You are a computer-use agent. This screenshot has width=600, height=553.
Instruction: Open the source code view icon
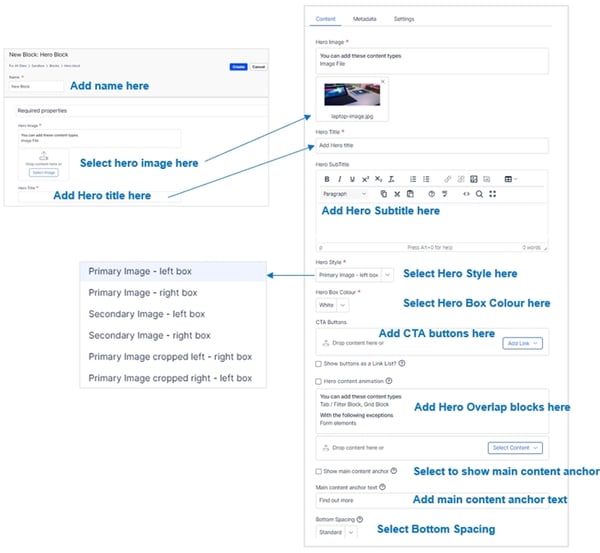pyautogui.click(x=466, y=193)
